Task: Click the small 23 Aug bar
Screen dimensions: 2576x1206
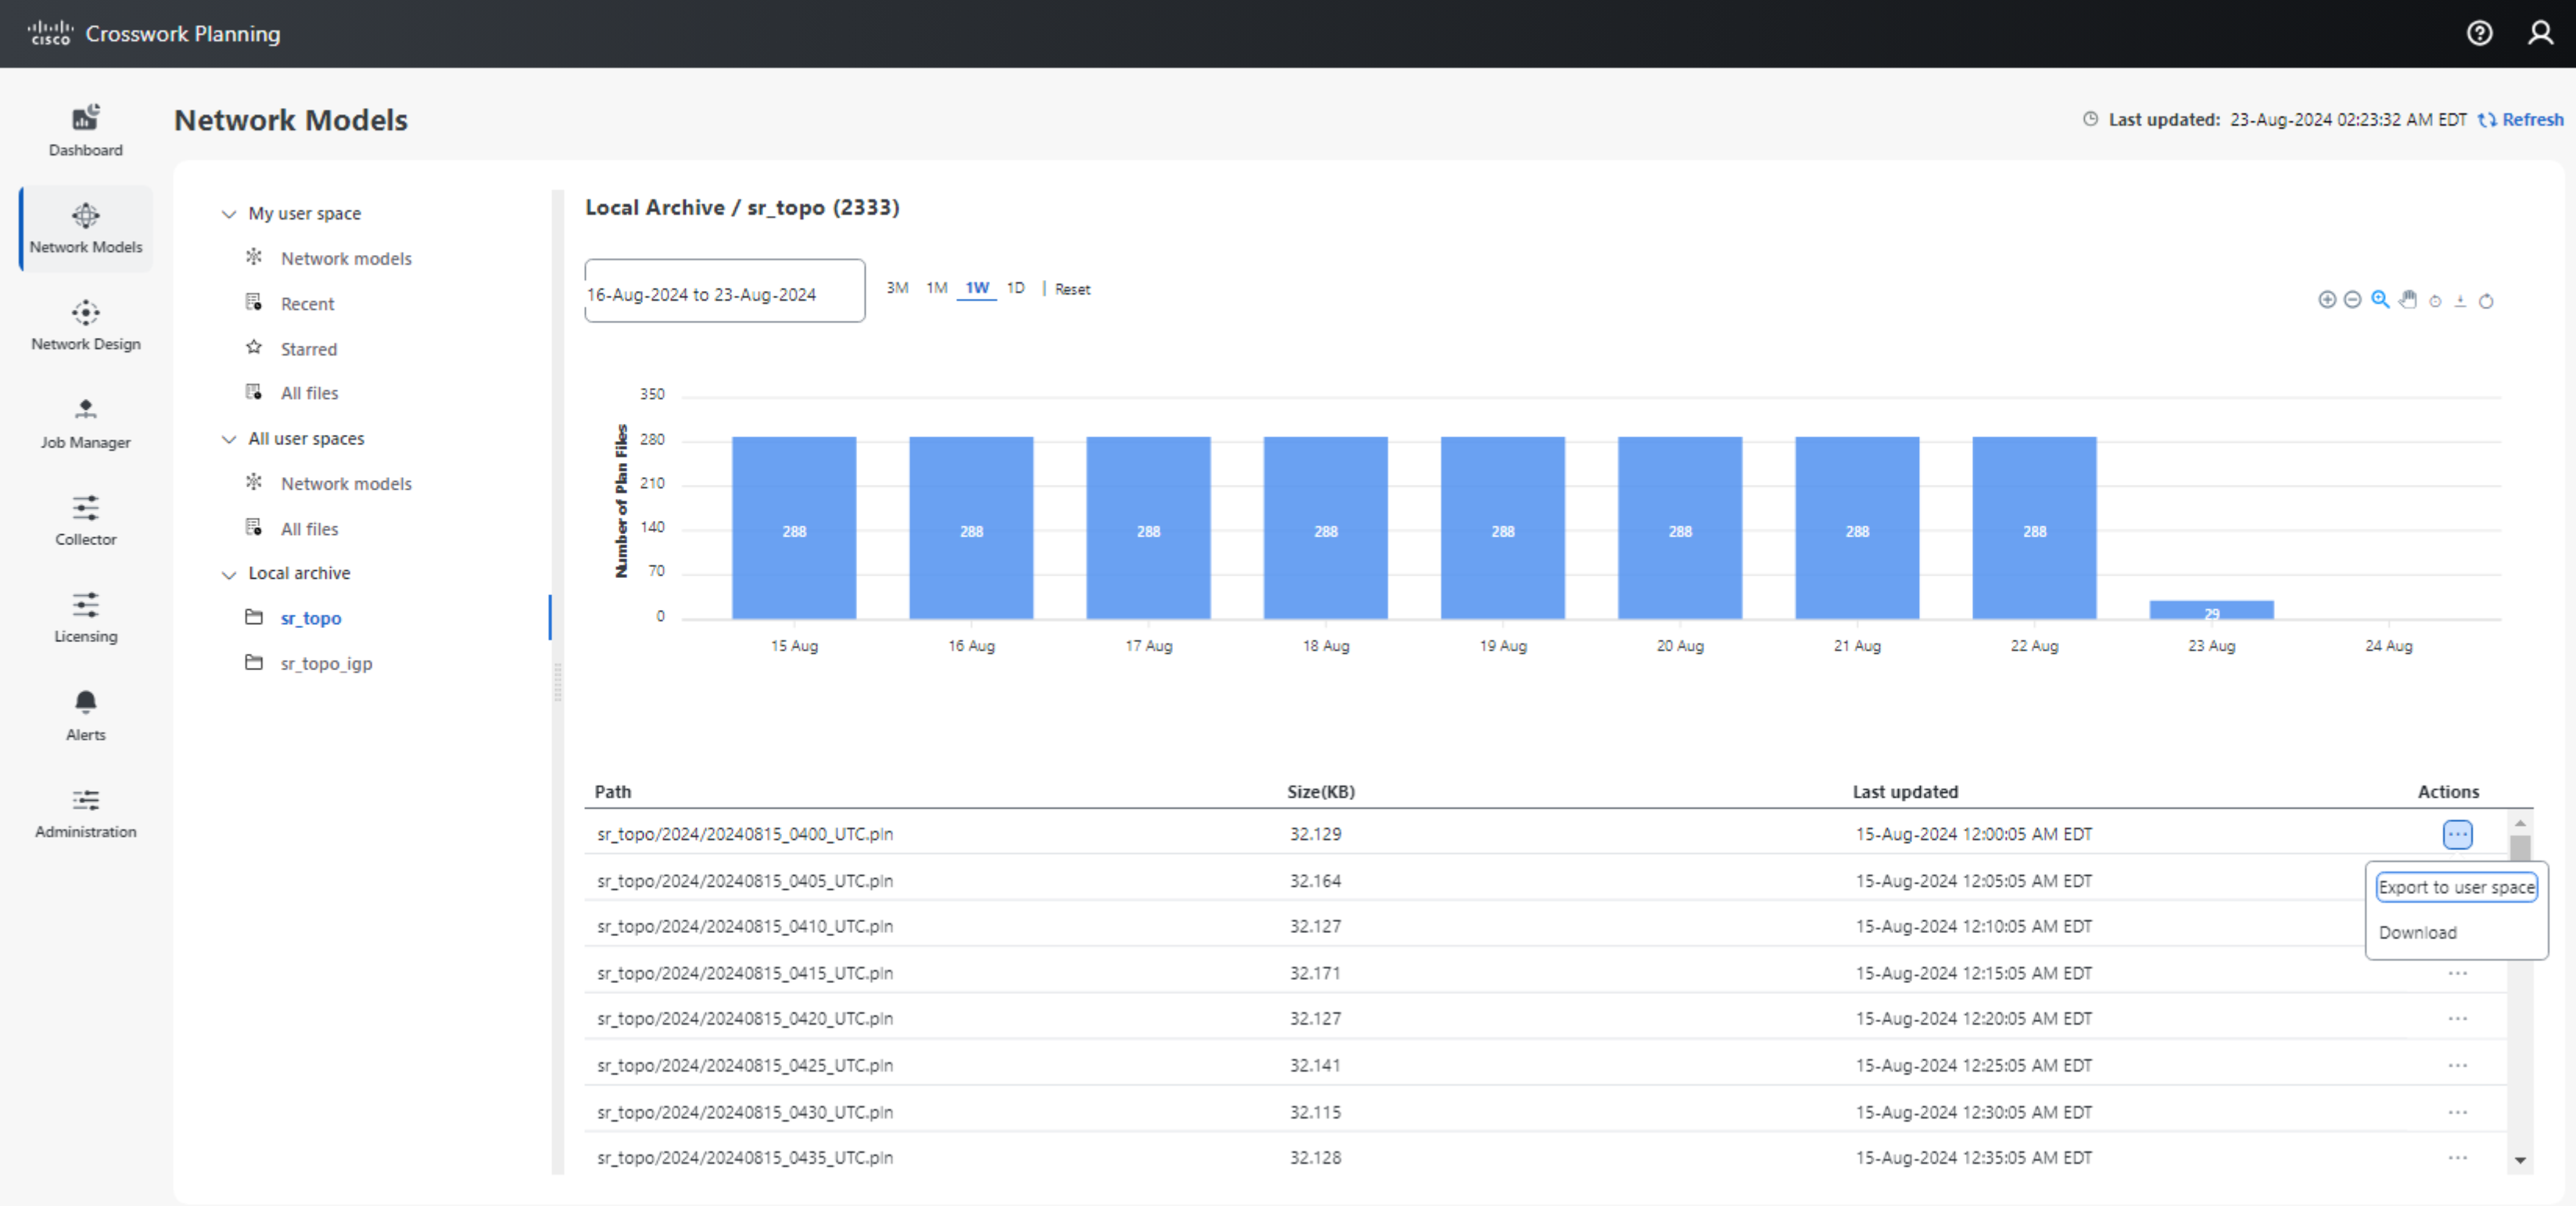Action: click(2211, 610)
